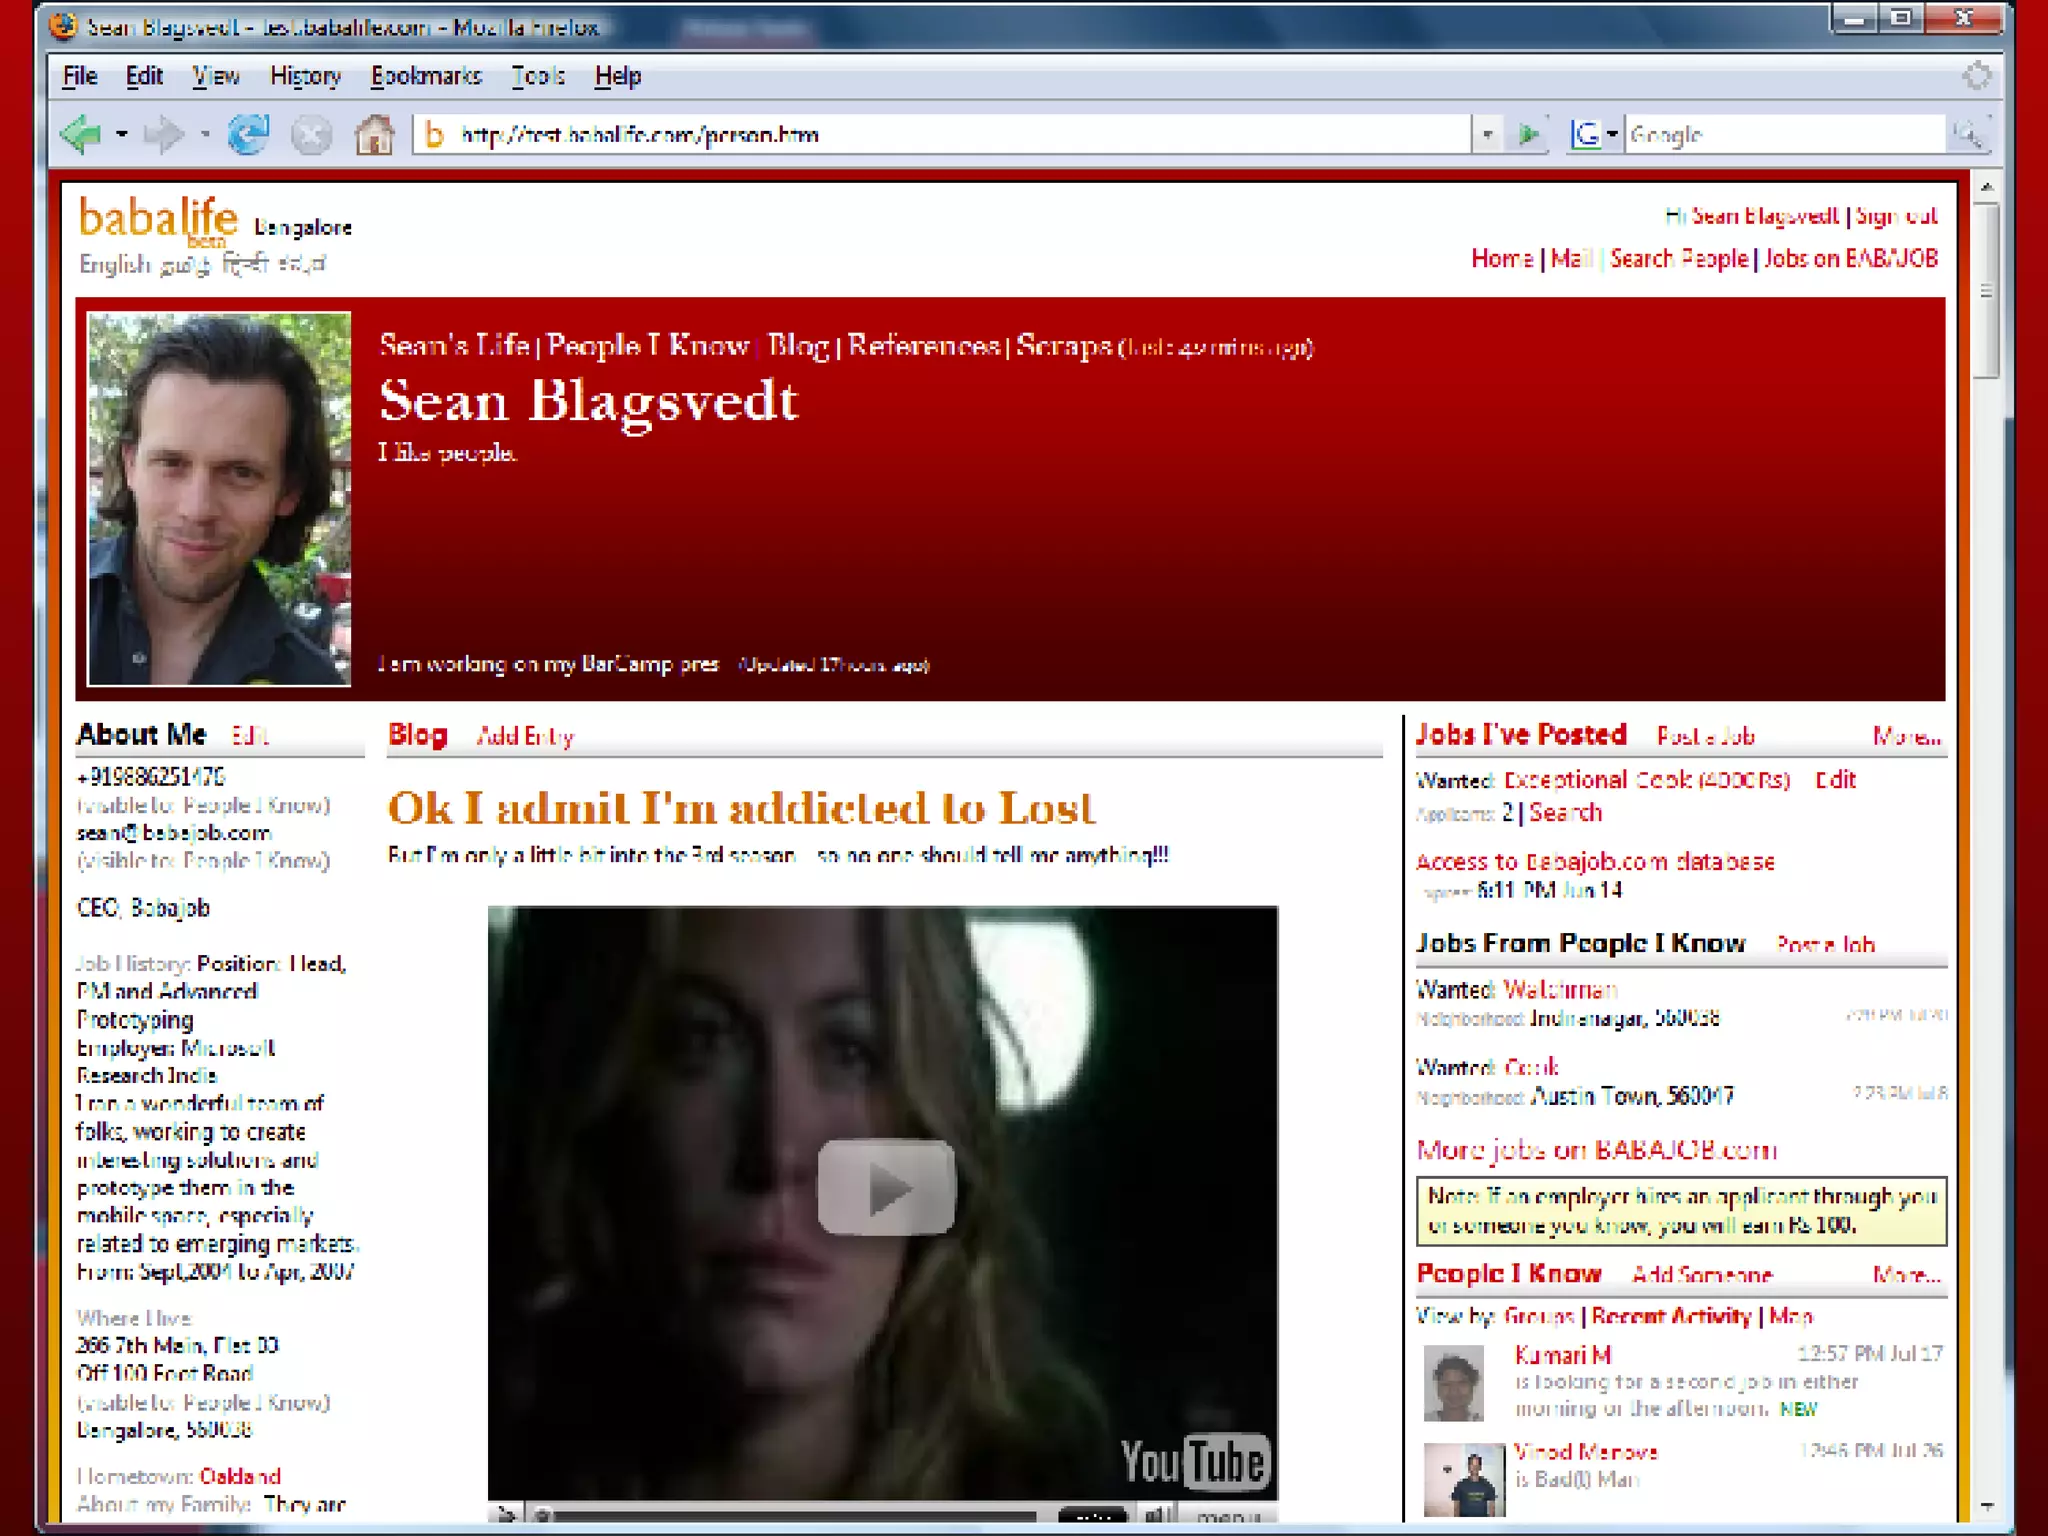Open the back history dropdown arrow
Viewport: 2048px width, 1536px height.
click(122, 134)
